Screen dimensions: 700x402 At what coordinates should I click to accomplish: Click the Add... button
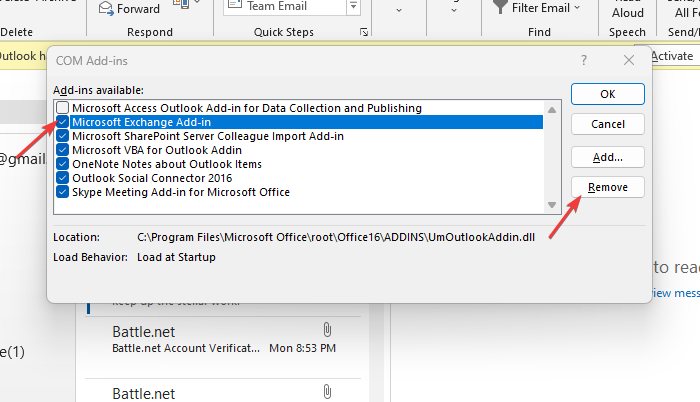click(x=608, y=157)
